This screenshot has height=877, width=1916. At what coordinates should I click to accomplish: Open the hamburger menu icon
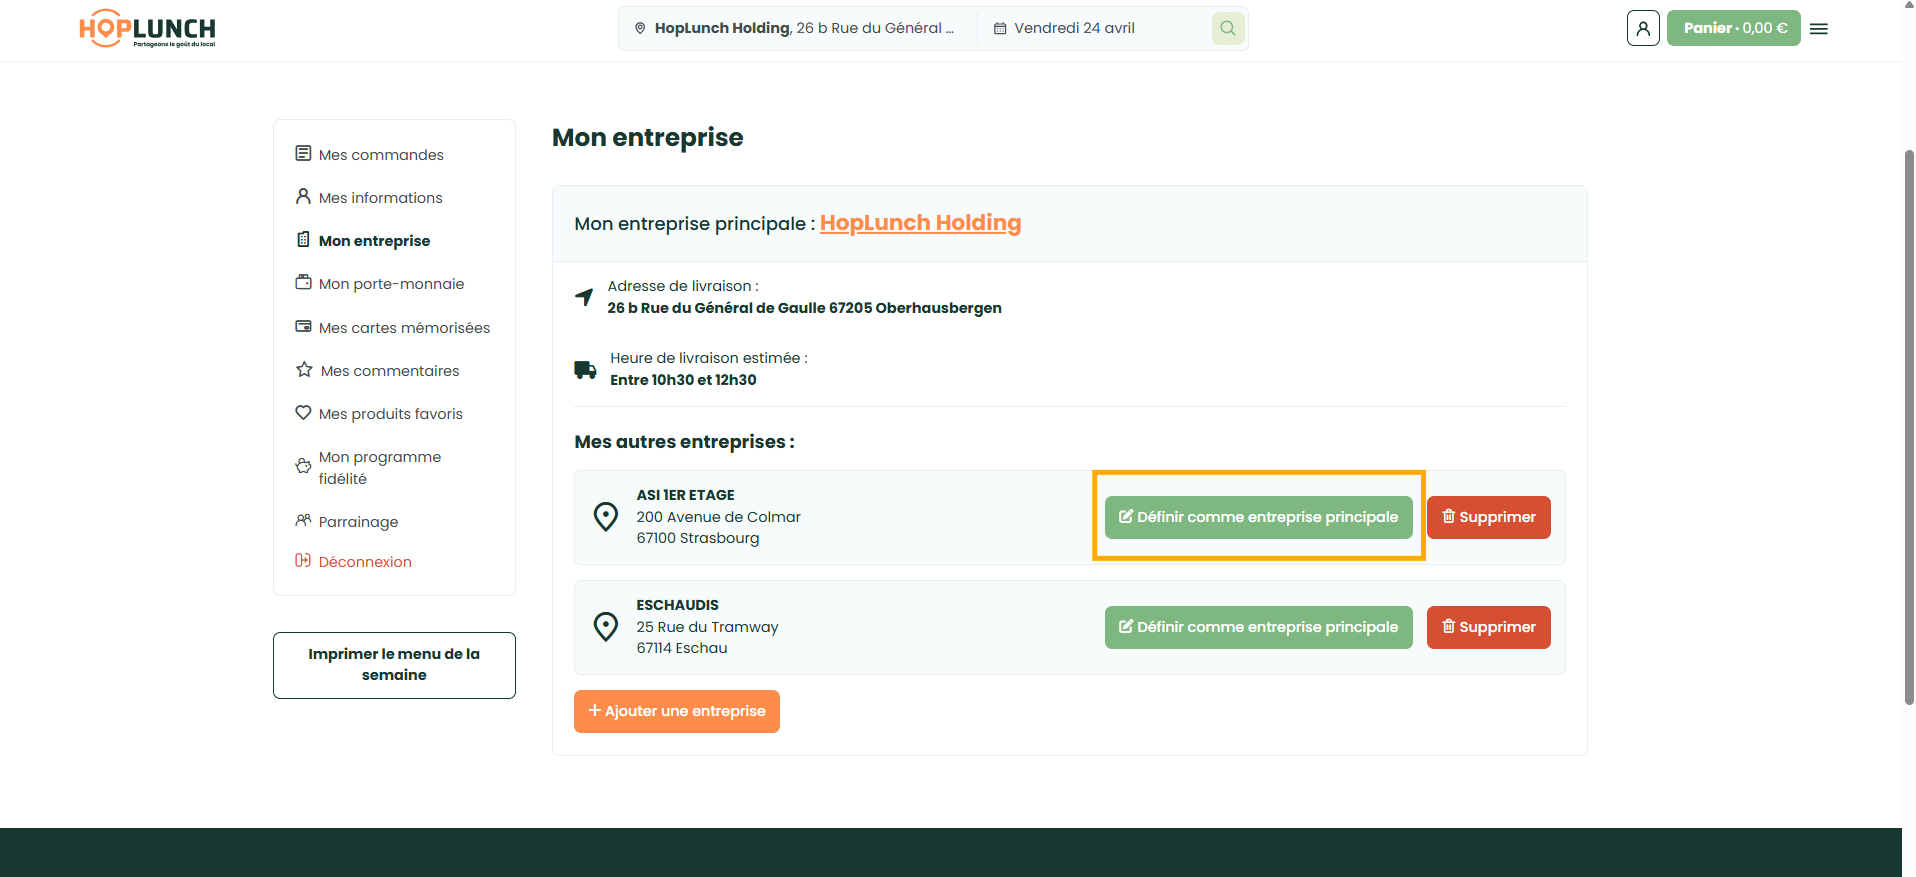(x=1819, y=29)
